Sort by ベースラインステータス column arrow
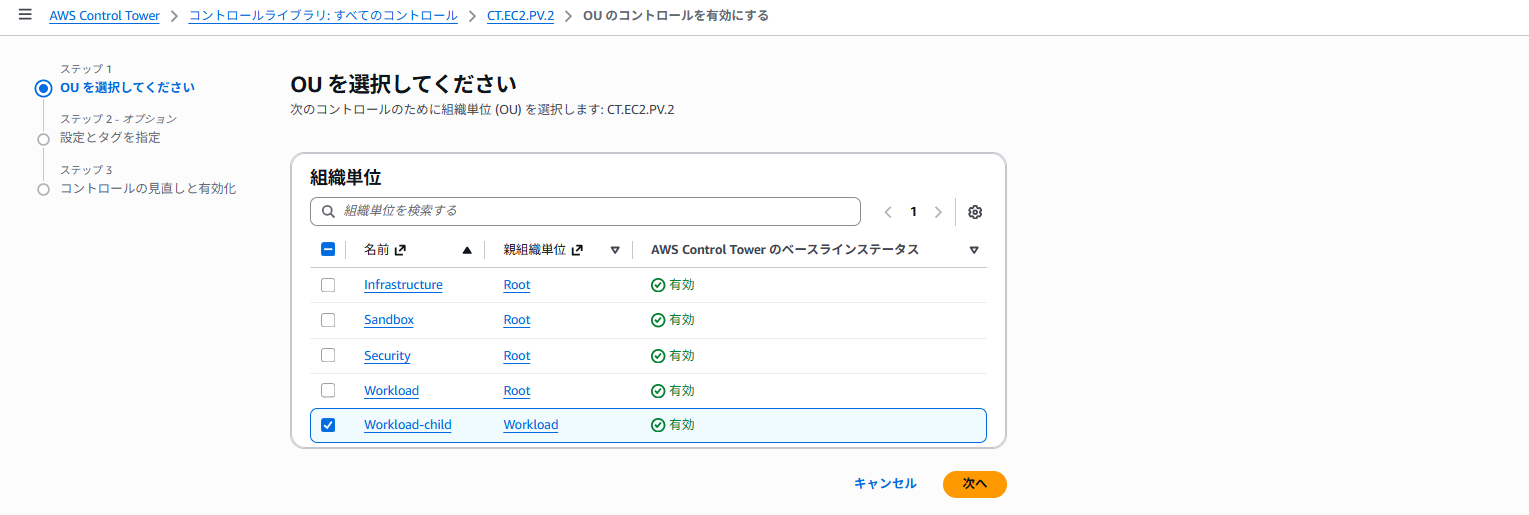Screen dimensions: 1529x515 [x=974, y=250]
